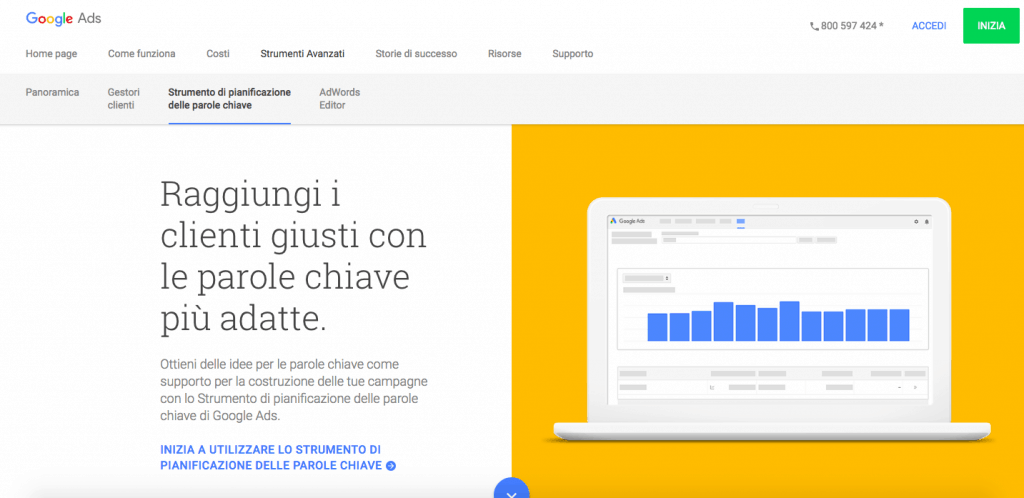
Task: Select Strumenti Avanzati menu item
Action: click(302, 54)
